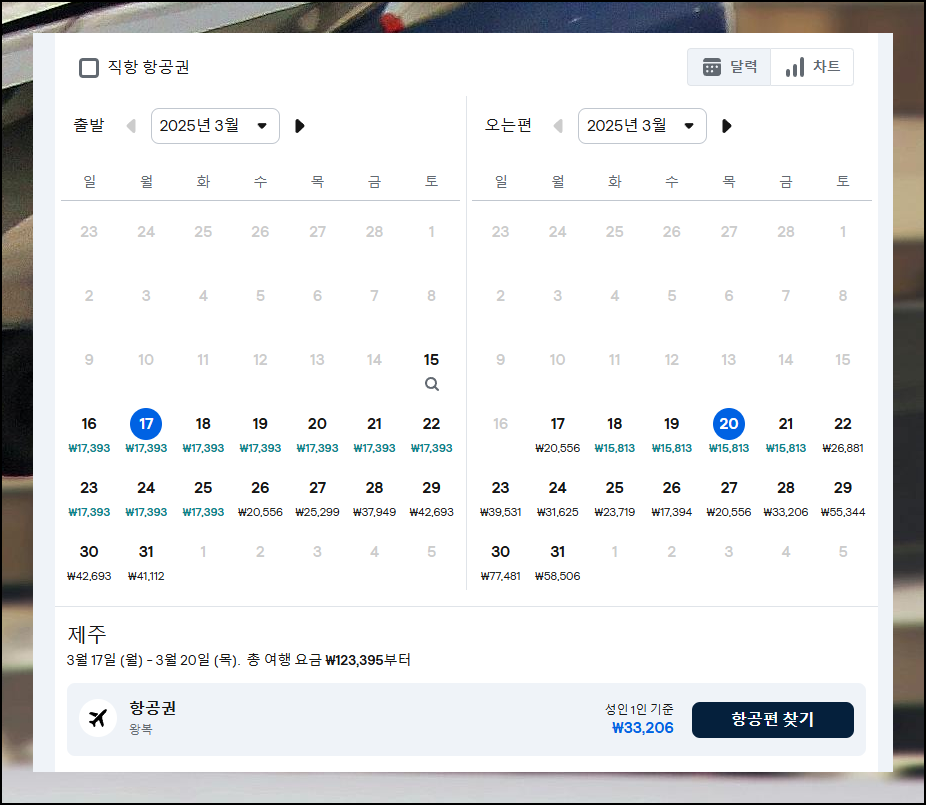The width and height of the screenshot is (926, 805).
Task: Select return date 25 priced ₩23,719
Action: (615, 498)
